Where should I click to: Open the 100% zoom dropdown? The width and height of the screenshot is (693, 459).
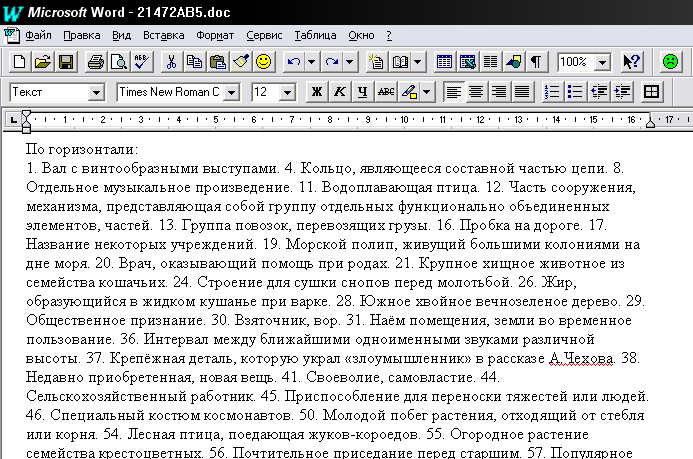click(x=602, y=62)
